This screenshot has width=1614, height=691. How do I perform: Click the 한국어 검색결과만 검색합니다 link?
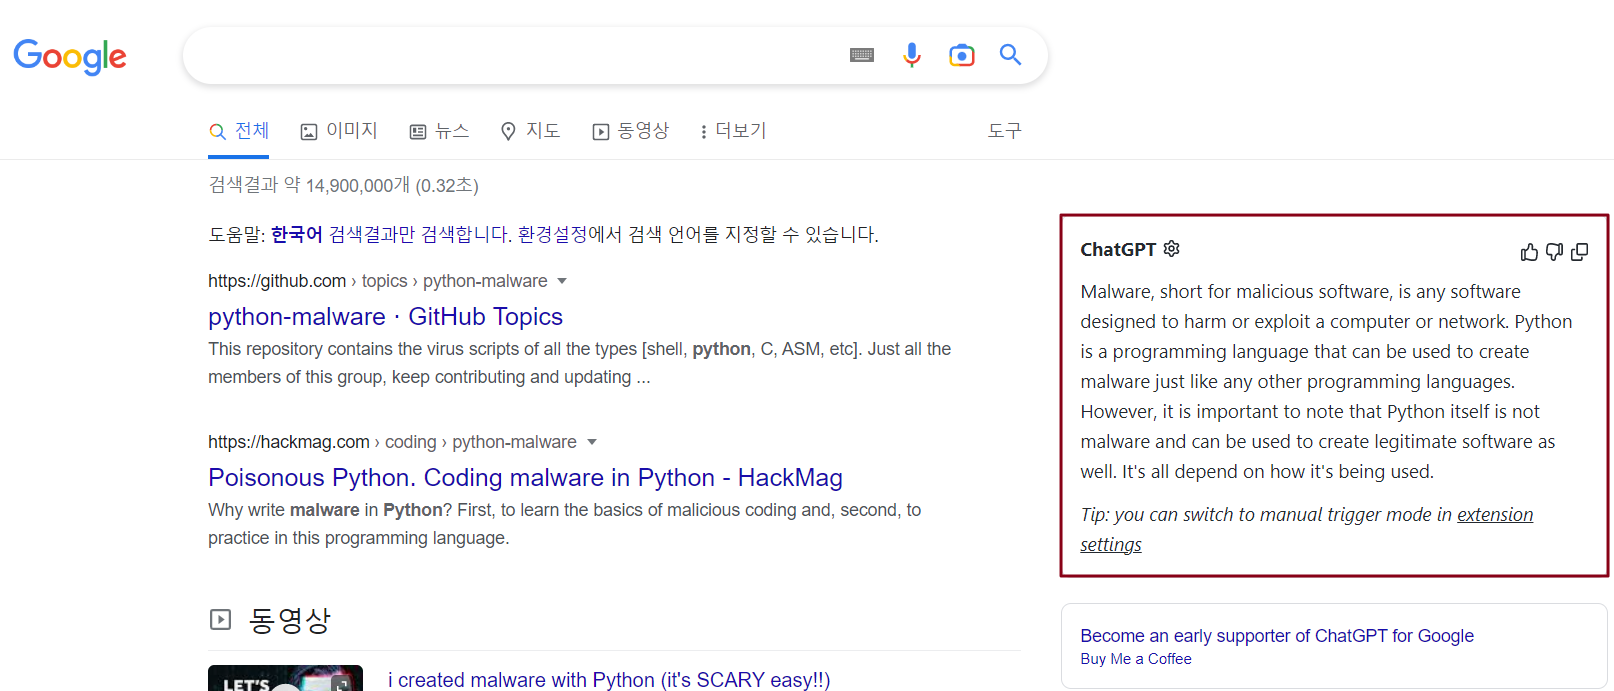(391, 234)
